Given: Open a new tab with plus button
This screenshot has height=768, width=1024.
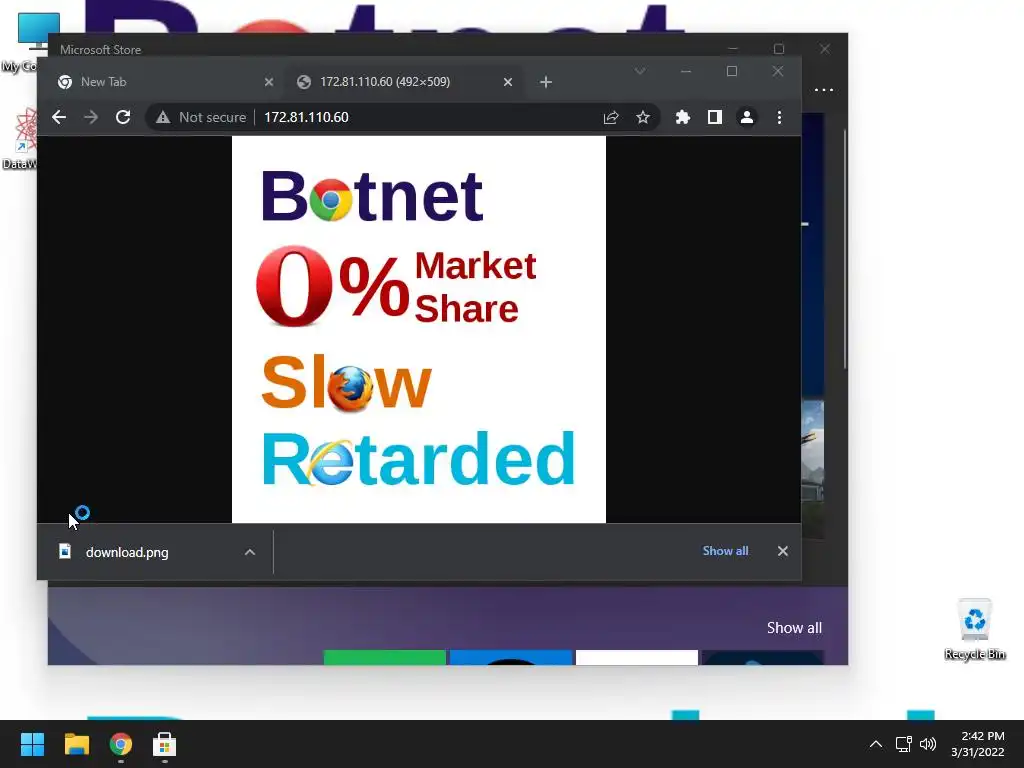Looking at the screenshot, I should [546, 82].
